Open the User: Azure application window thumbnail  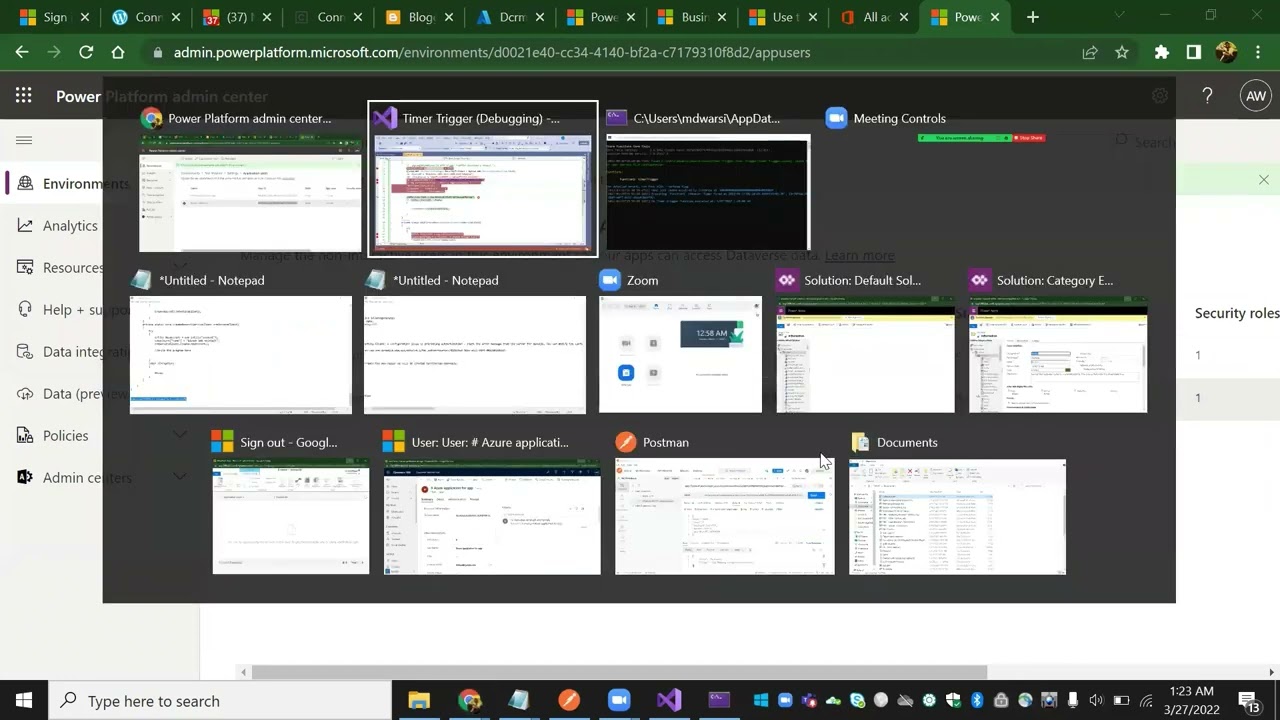pos(492,516)
